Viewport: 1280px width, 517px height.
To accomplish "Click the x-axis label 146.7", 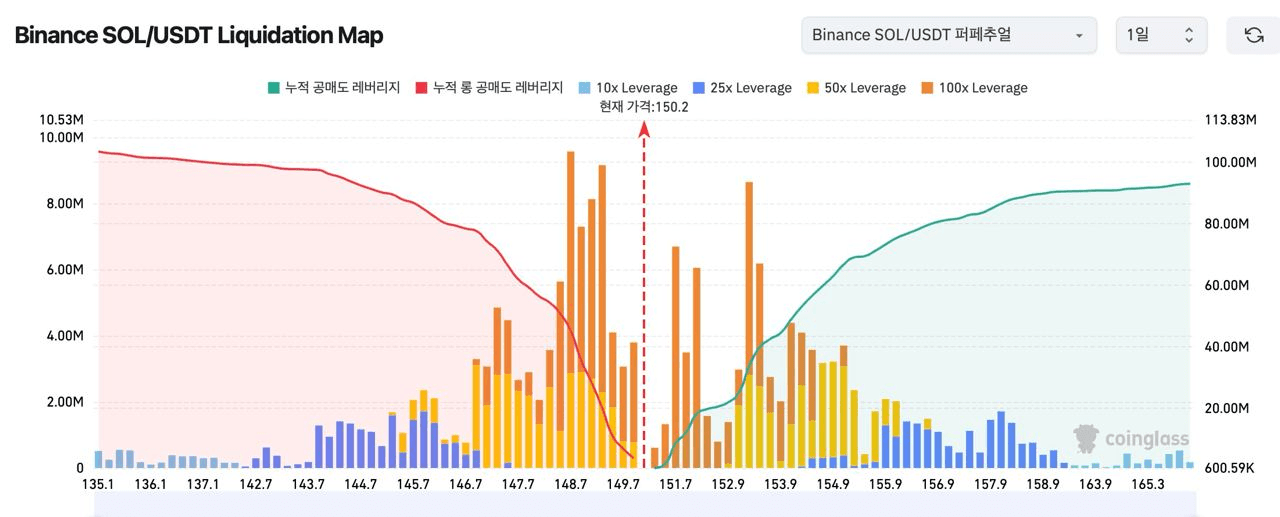I will [x=465, y=484].
